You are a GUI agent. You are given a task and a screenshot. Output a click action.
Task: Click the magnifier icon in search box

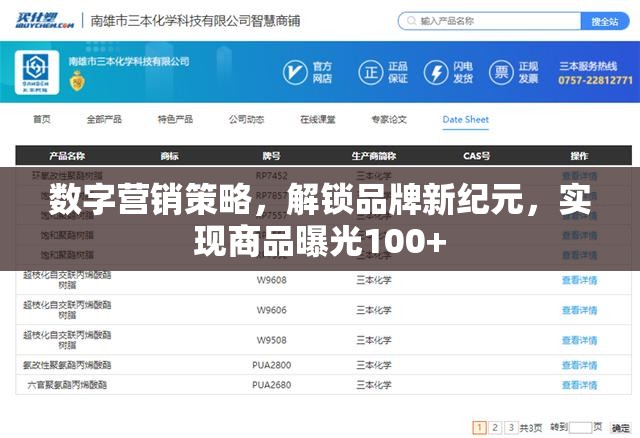411,20
